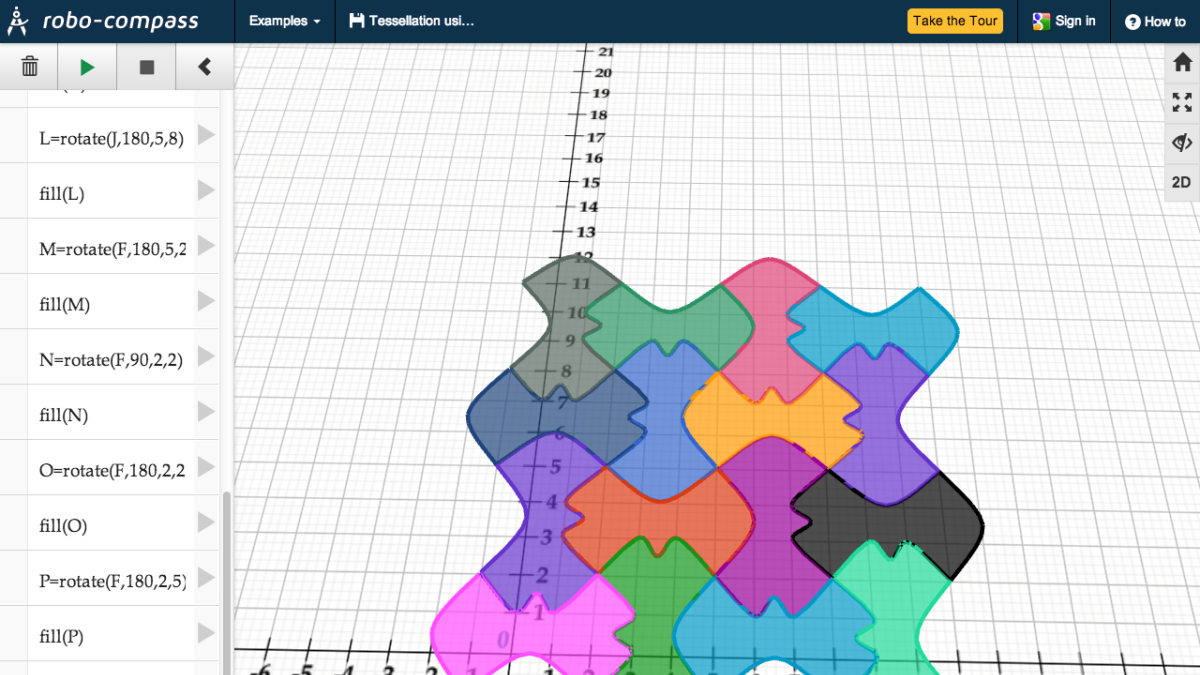The width and height of the screenshot is (1200, 675).
Task: Sign in with the Google sign-in button
Action: point(1063,20)
